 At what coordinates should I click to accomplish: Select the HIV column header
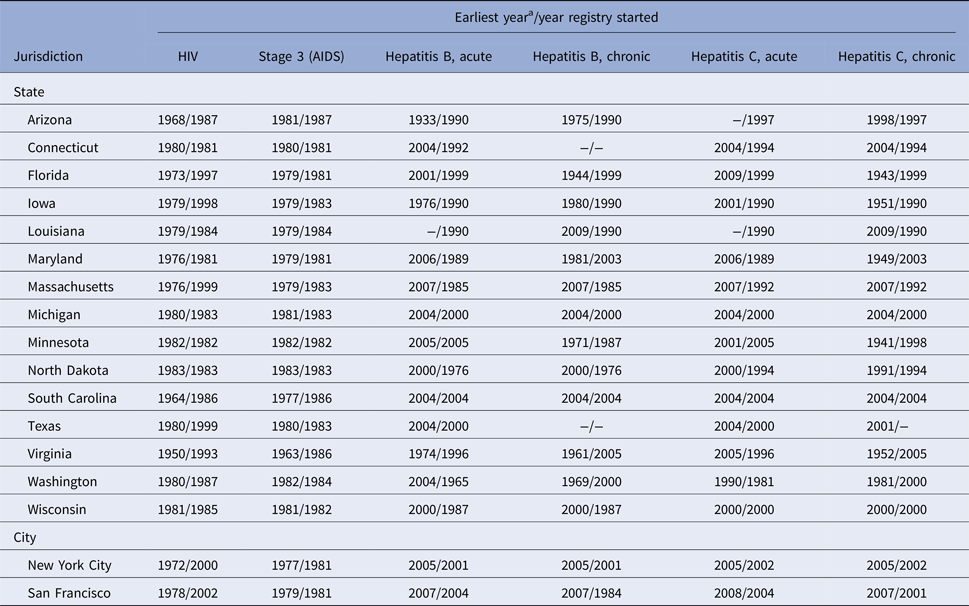click(187, 57)
